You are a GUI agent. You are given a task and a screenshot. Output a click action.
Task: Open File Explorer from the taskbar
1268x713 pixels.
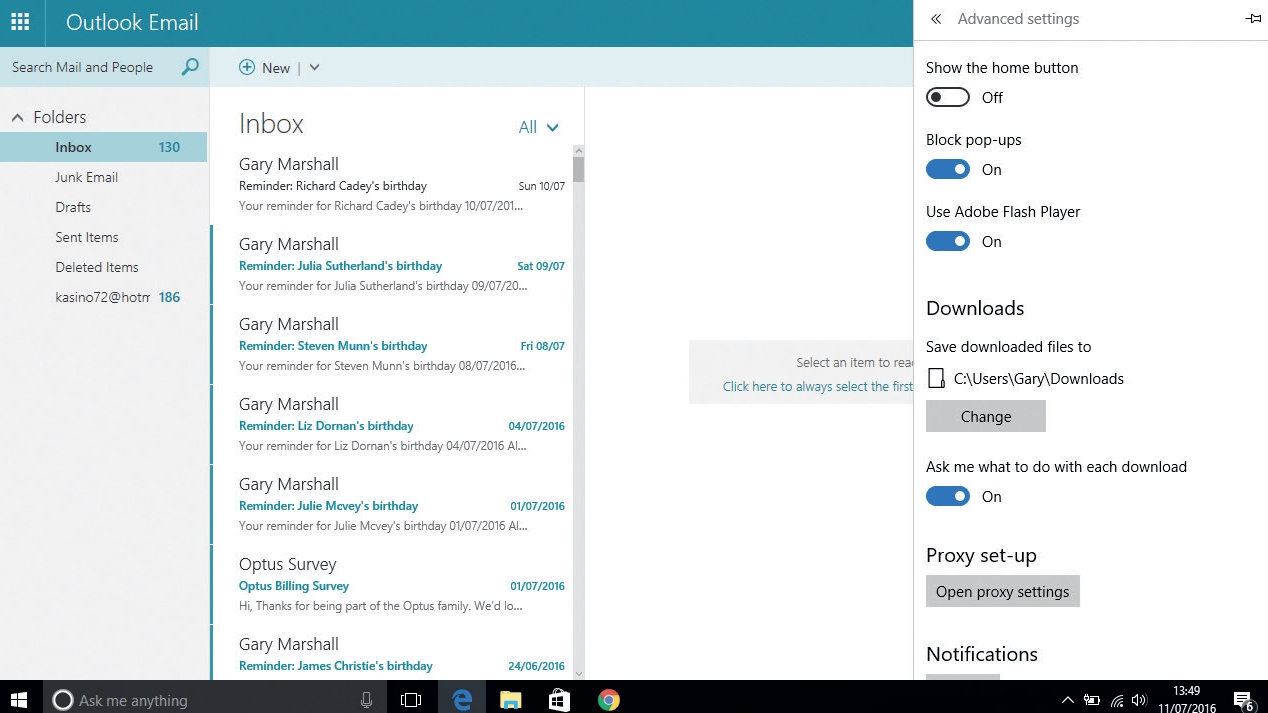pos(510,700)
